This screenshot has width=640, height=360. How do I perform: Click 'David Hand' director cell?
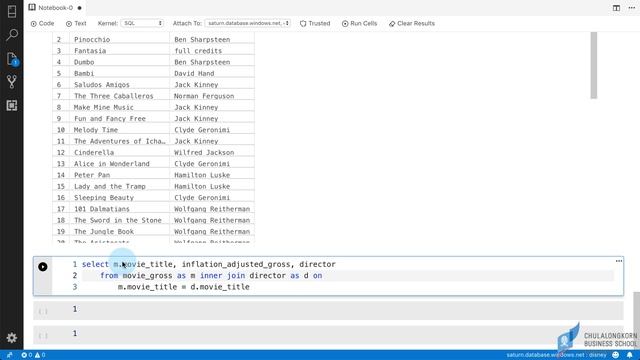coord(194,73)
